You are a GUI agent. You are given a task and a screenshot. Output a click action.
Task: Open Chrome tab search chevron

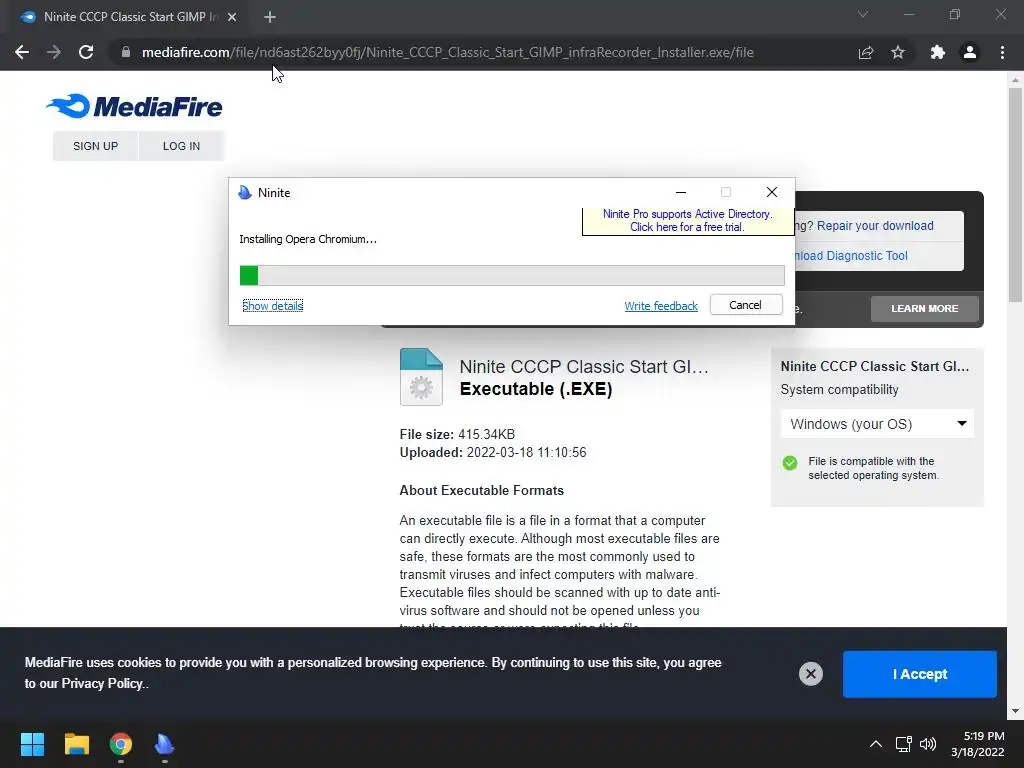[863, 14]
